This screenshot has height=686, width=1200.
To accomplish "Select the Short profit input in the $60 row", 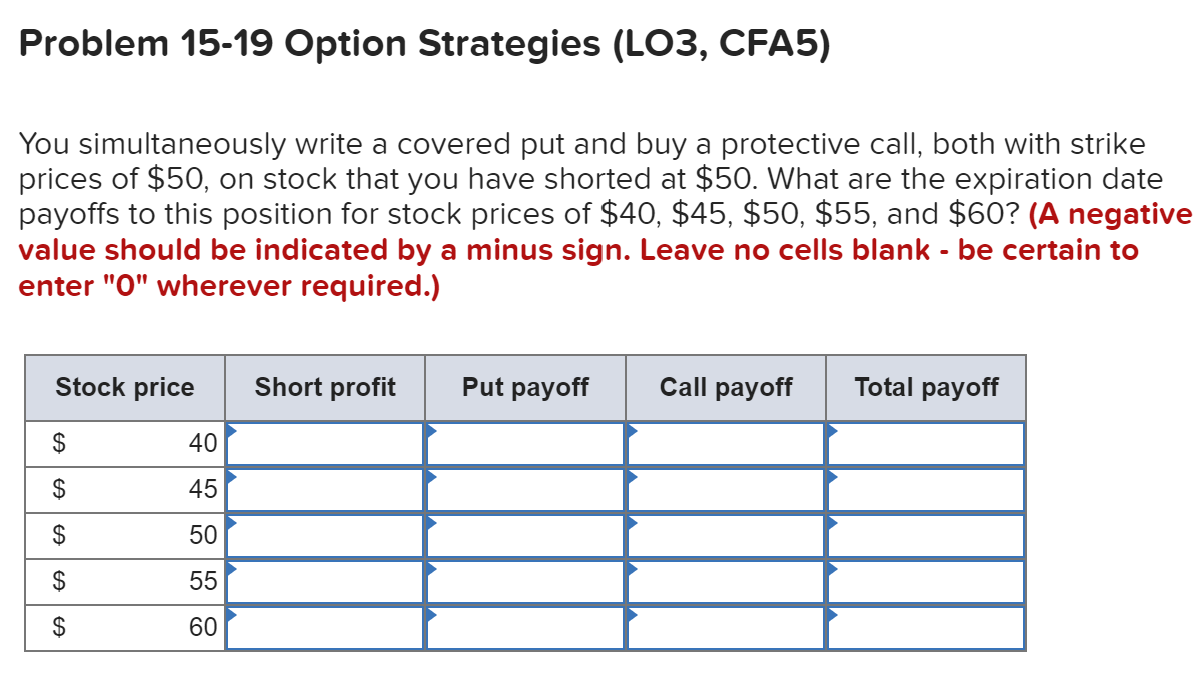I will pos(325,627).
